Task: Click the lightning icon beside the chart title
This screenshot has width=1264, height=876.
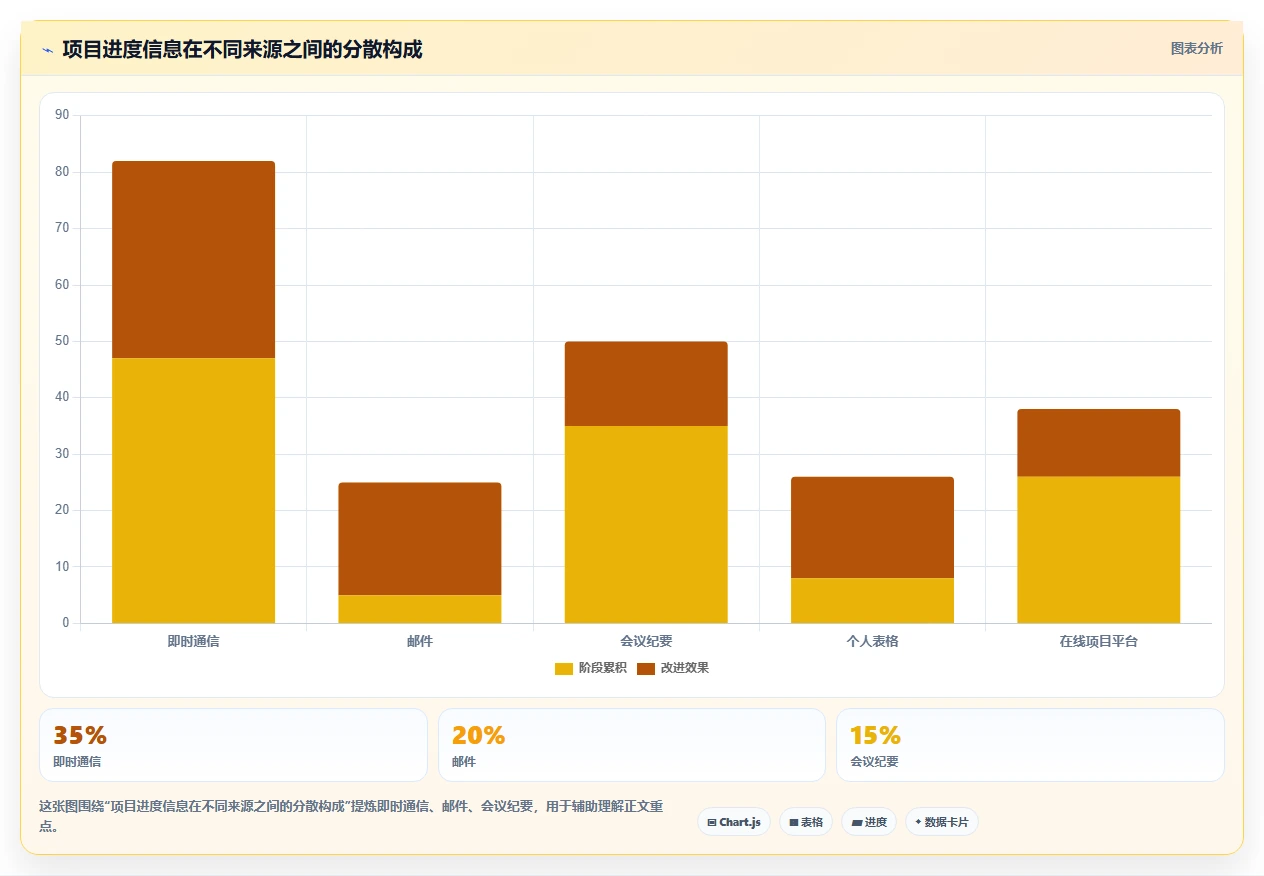Action: pyautogui.click(x=48, y=50)
